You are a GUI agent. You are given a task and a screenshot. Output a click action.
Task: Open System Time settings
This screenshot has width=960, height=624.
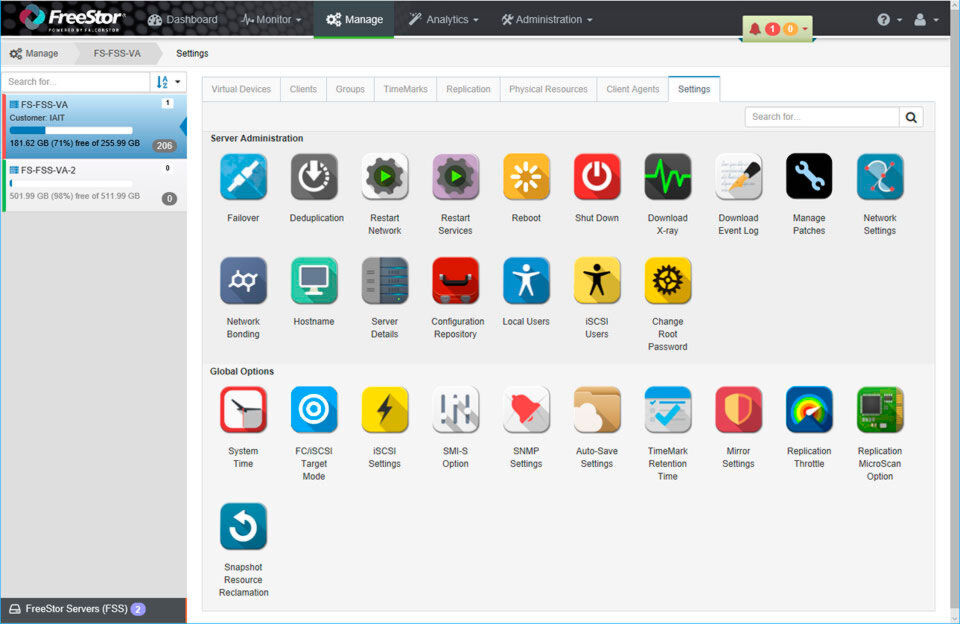(243, 410)
